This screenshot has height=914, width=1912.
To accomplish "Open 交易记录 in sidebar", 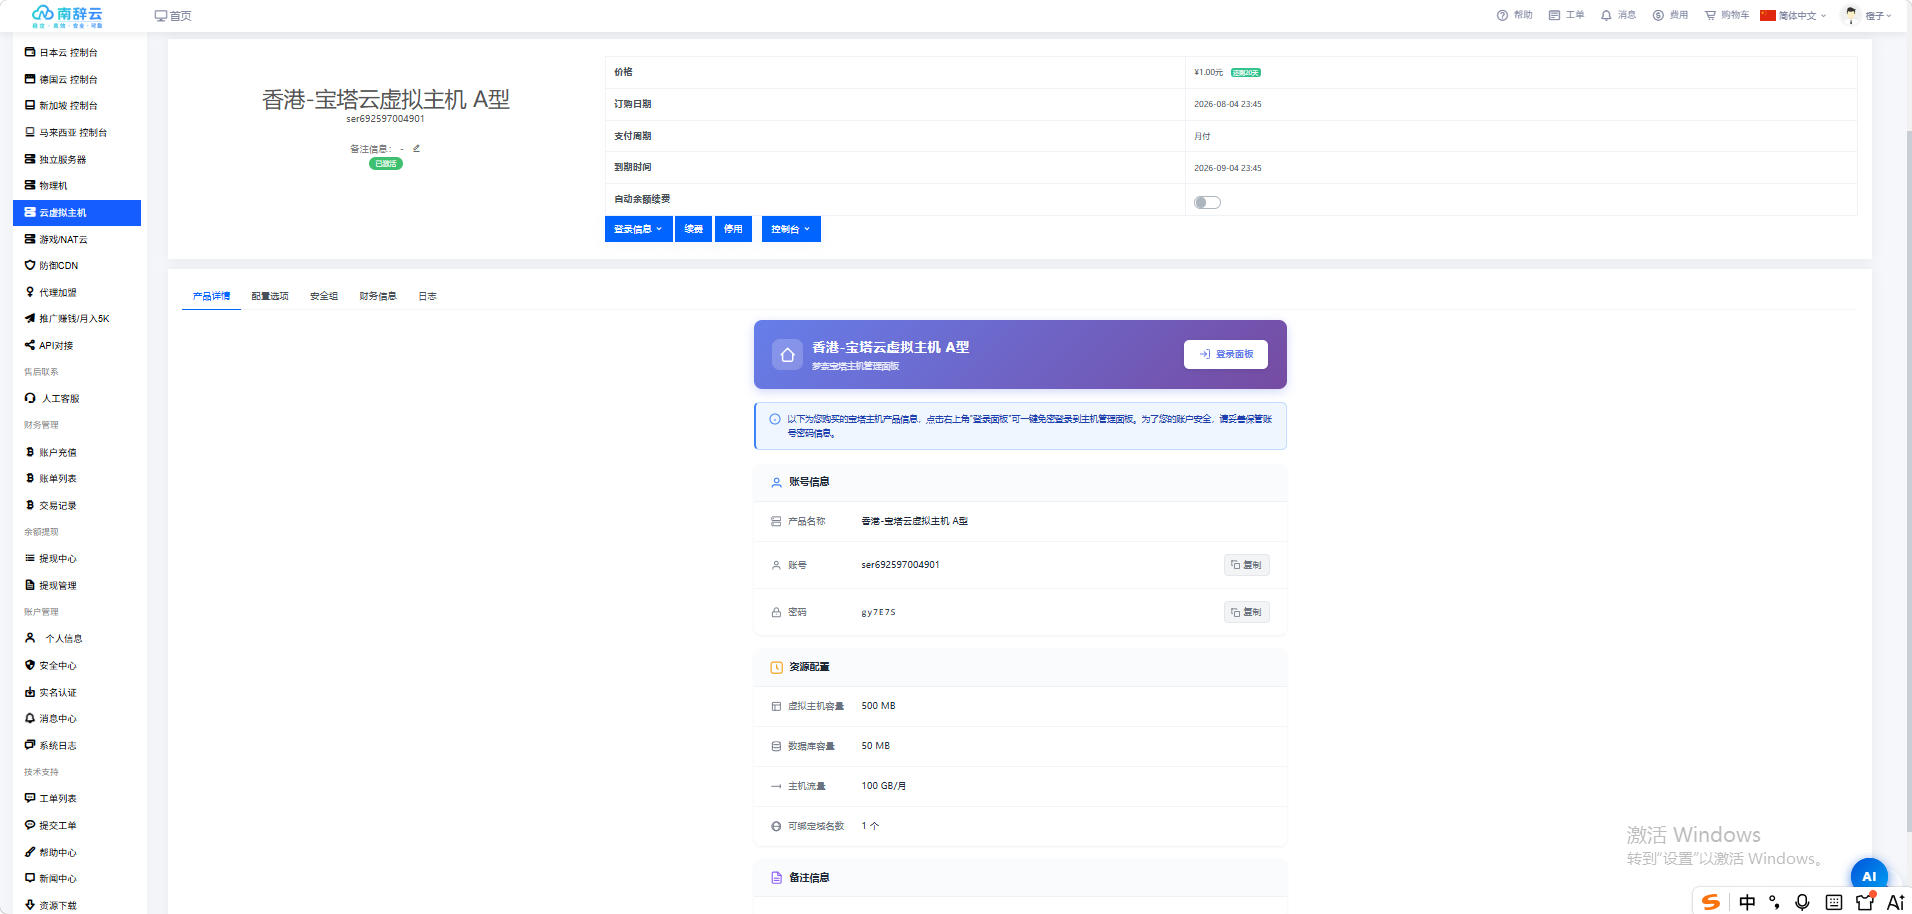I will point(77,505).
